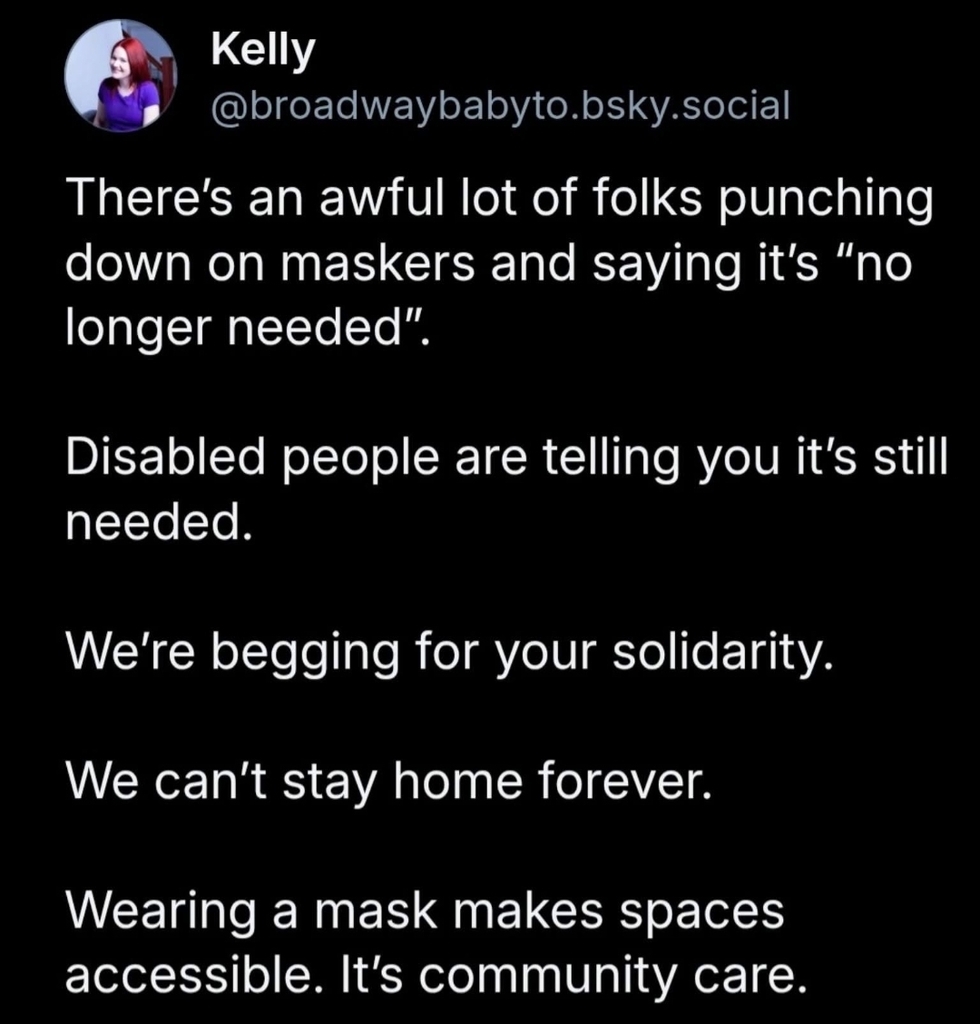This screenshot has height=1024, width=980.
Task: Open the display name Kelly
Action: [x=264, y=51]
